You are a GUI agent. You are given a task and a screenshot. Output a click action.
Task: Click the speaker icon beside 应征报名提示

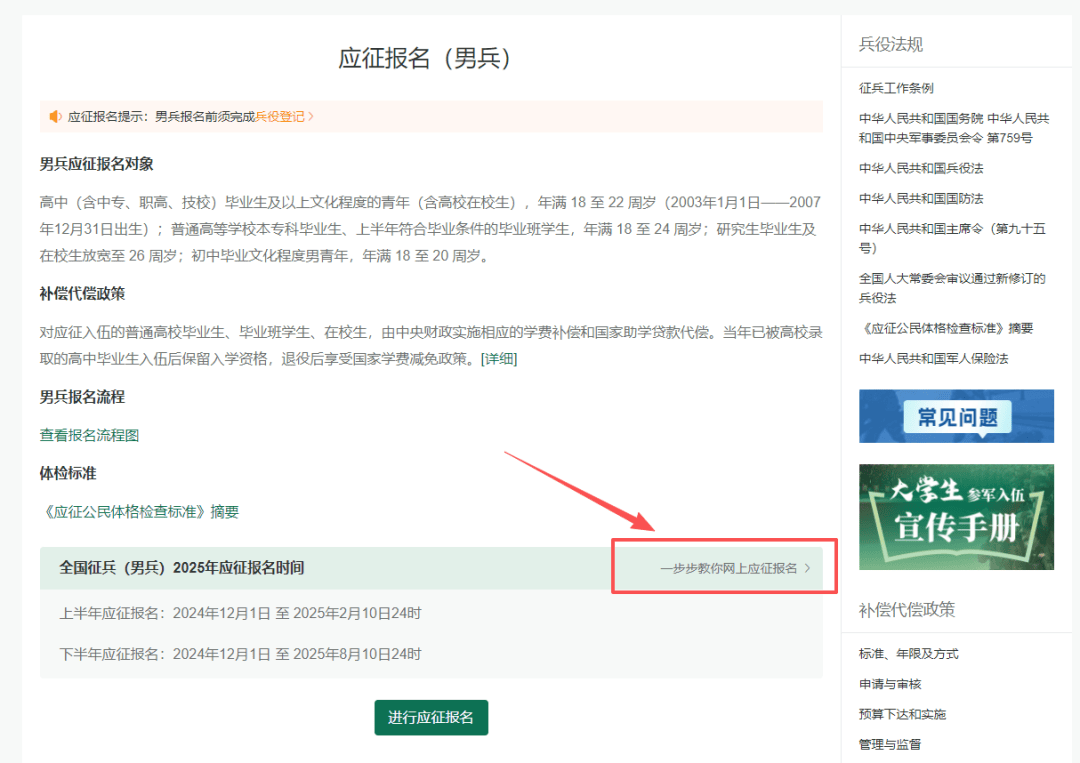click(55, 117)
